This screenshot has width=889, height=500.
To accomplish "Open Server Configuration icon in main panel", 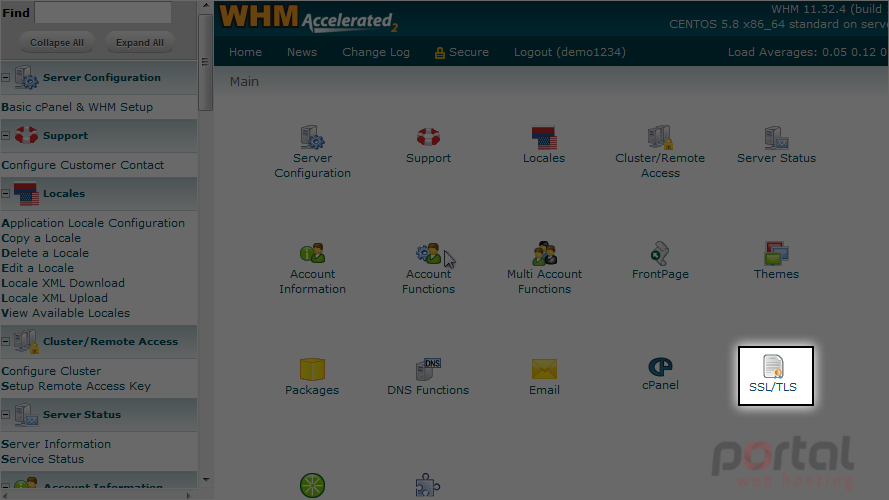I will pyautogui.click(x=312, y=137).
